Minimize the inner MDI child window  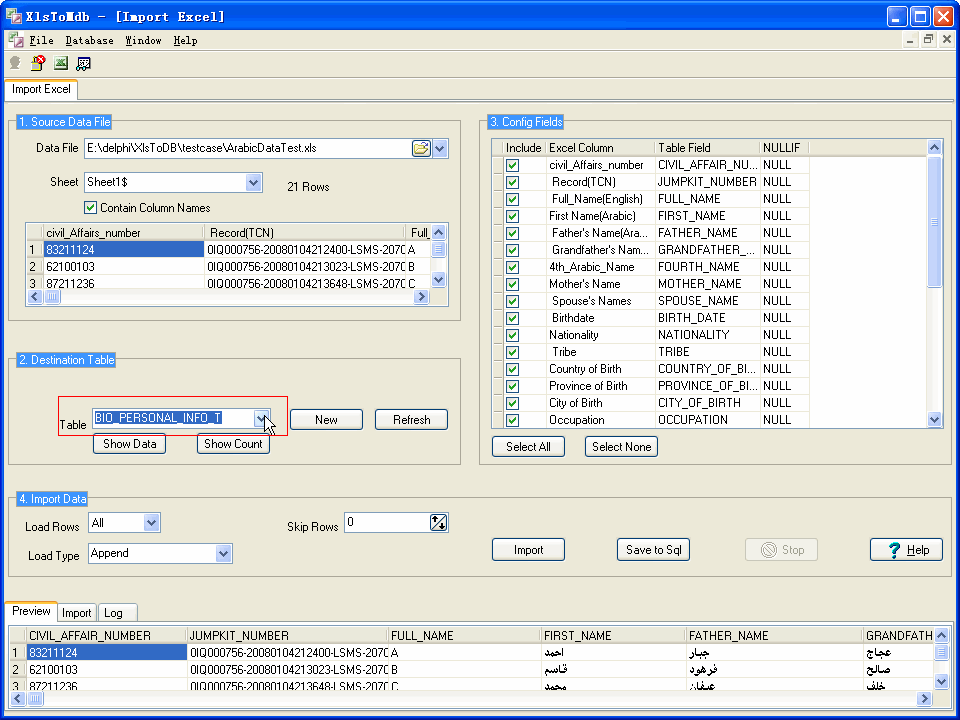coord(910,40)
